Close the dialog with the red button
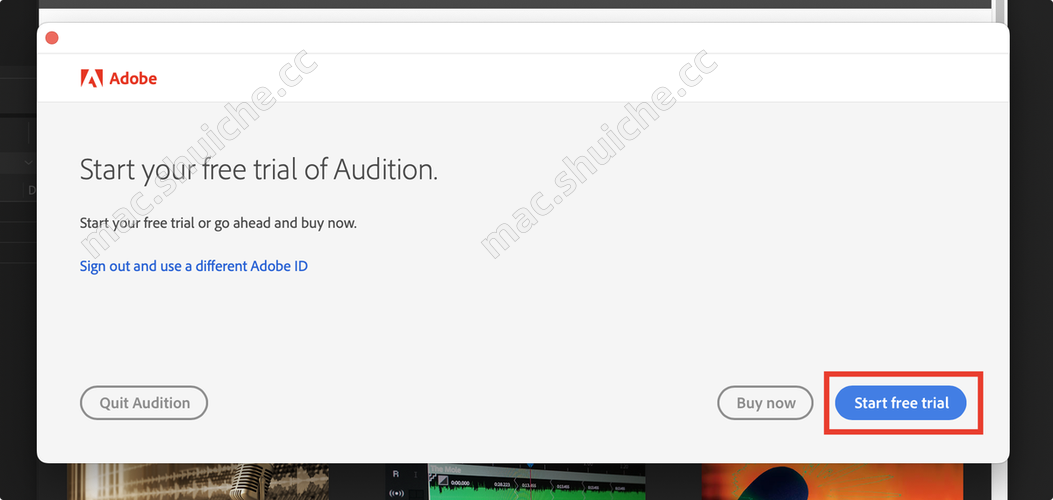 [52, 38]
